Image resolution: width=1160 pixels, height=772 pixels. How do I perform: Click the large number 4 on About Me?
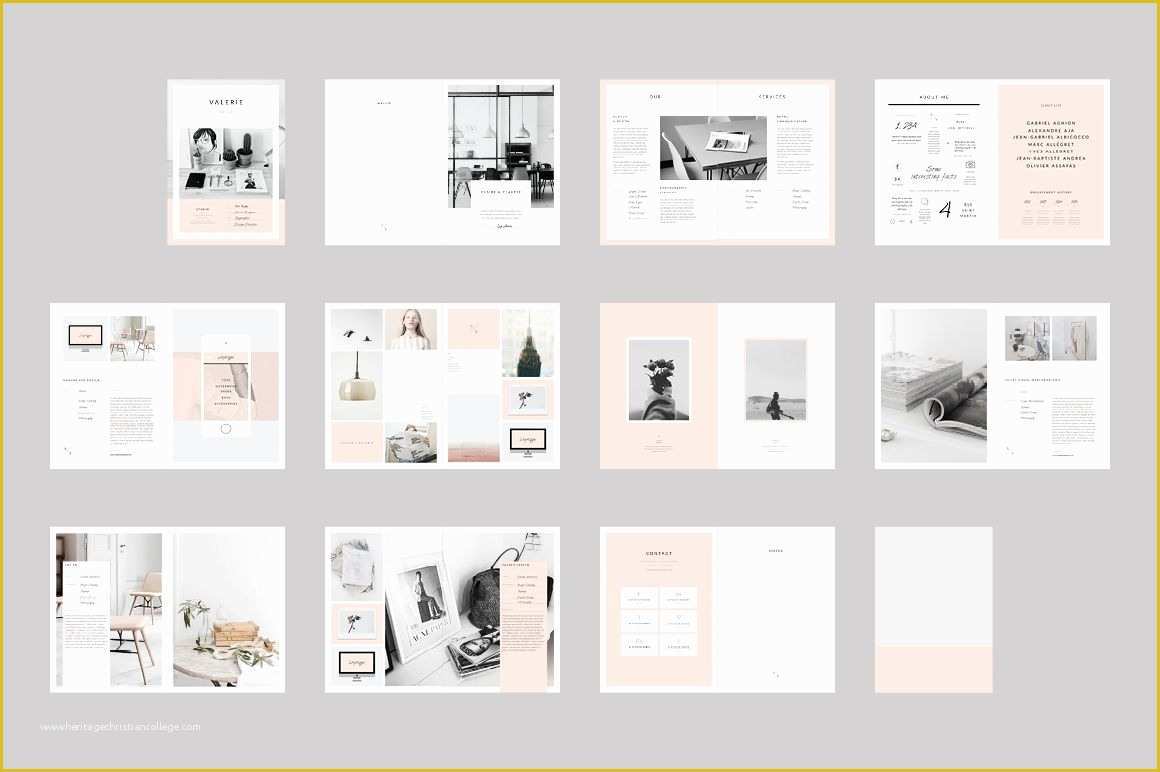[945, 209]
